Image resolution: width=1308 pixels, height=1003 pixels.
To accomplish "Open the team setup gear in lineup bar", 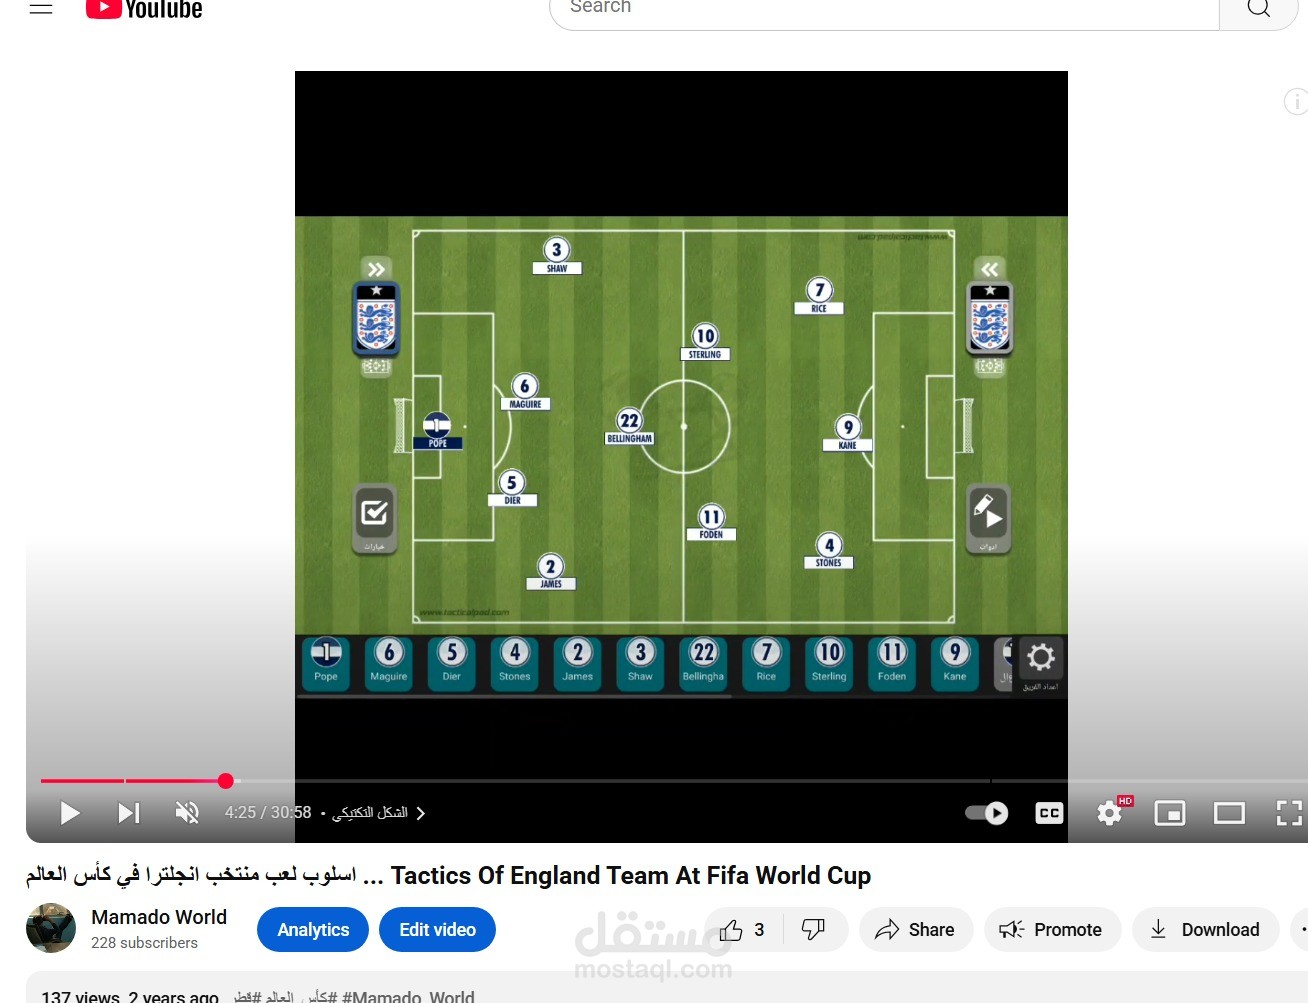I will click(1041, 662).
